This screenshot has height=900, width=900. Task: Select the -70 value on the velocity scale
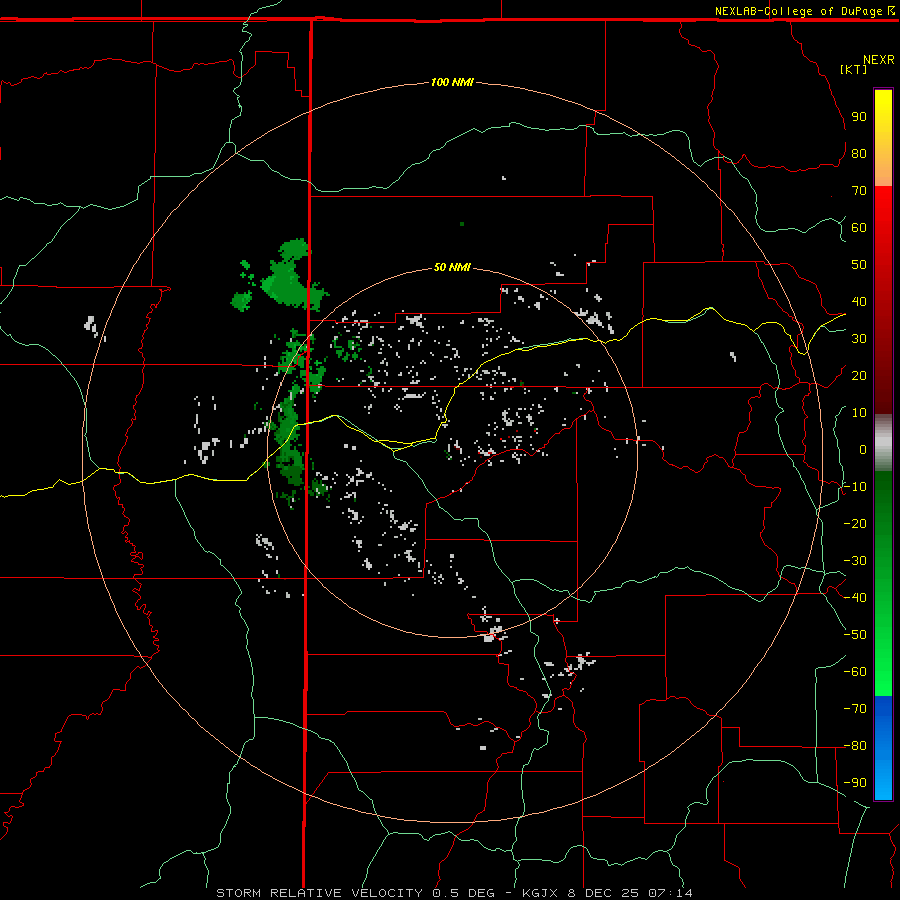coord(855,709)
